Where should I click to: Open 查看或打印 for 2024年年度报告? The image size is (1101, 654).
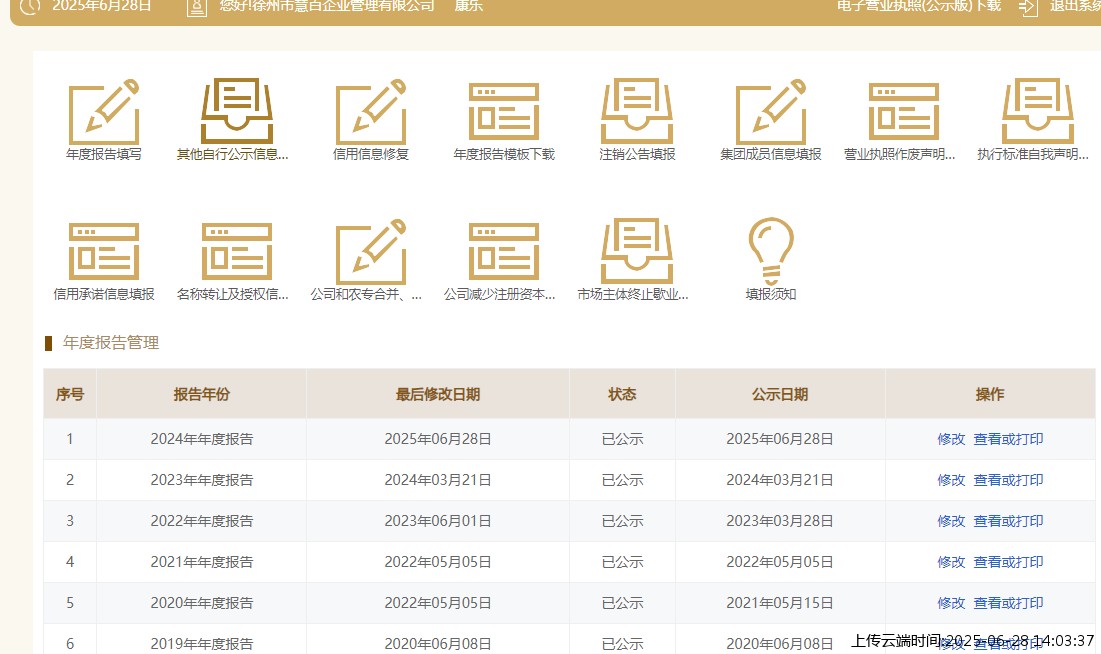[x=1008, y=439]
